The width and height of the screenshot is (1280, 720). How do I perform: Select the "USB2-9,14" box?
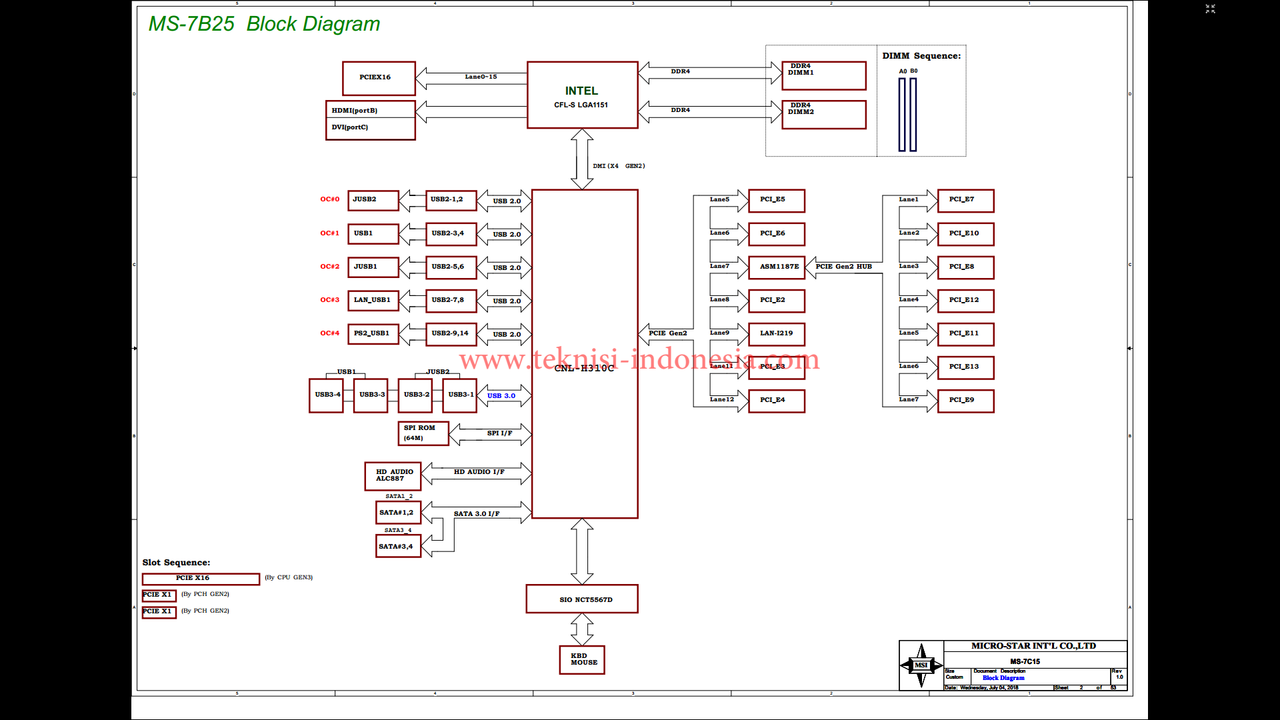tap(451, 333)
